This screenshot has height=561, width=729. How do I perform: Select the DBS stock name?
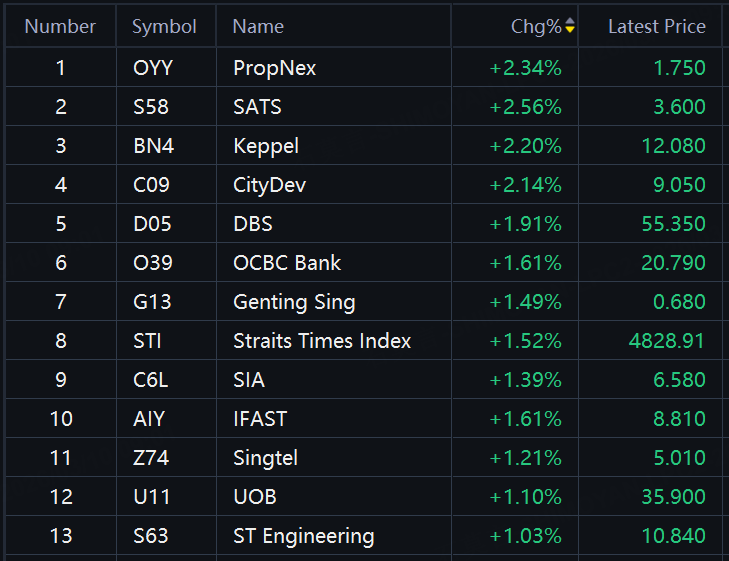[253, 224]
